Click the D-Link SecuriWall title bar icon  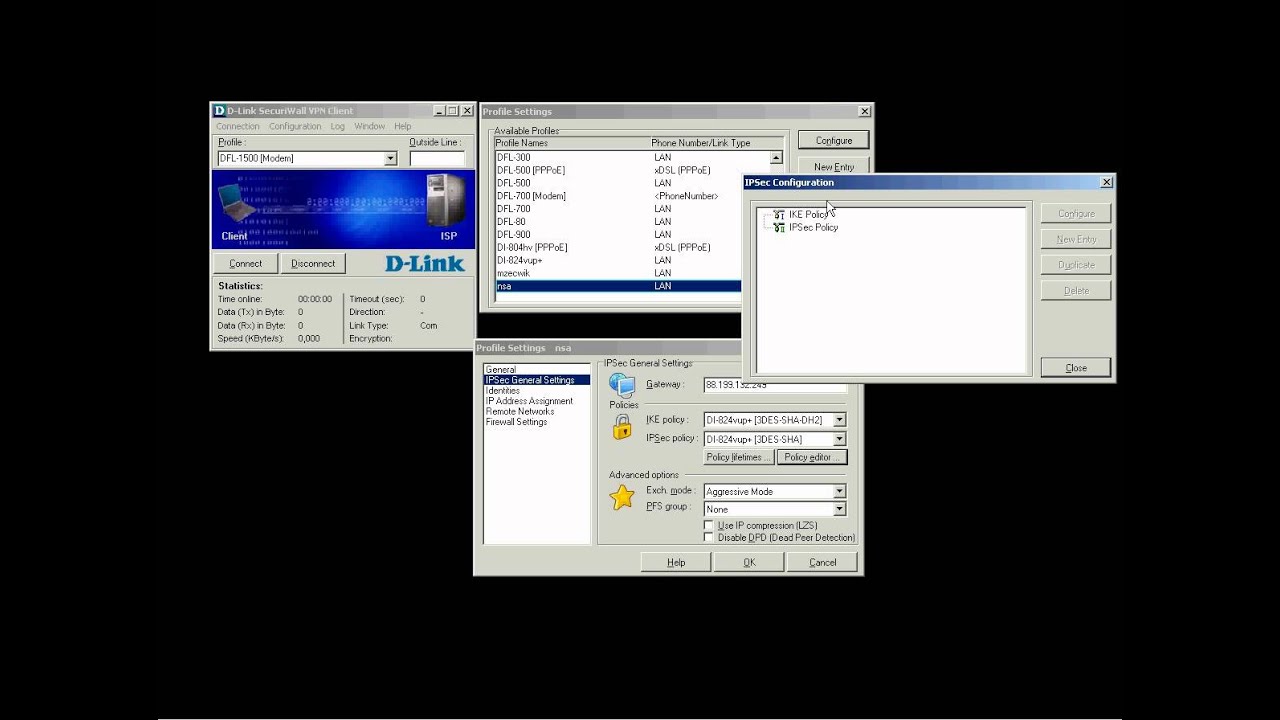click(219, 111)
